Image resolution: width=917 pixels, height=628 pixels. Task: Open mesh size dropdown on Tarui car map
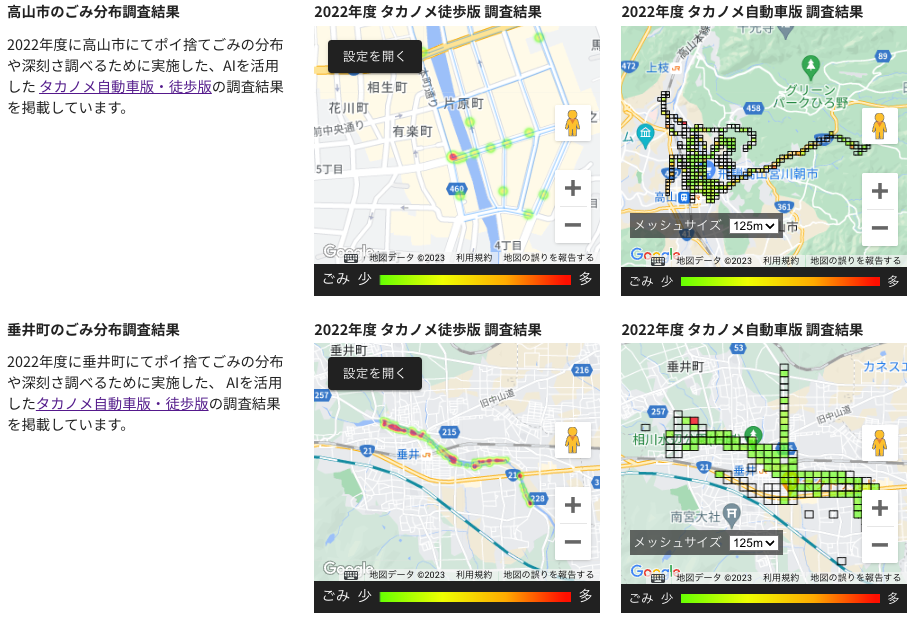point(754,543)
